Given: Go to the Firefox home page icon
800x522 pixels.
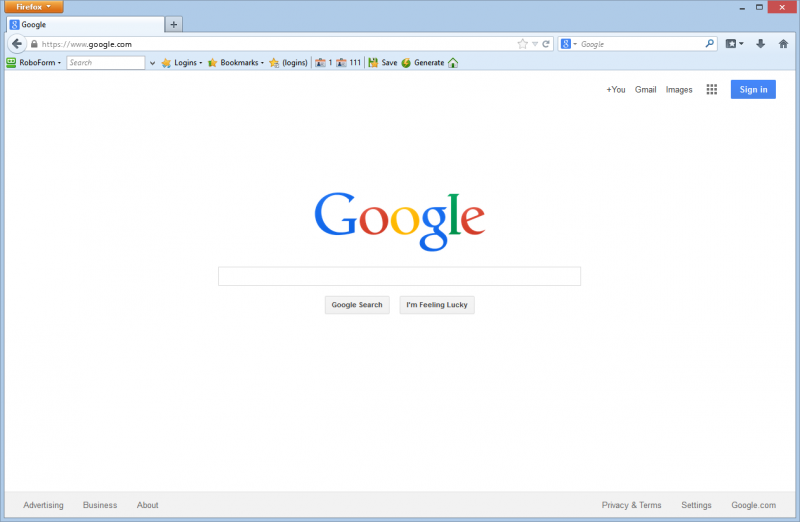Looking at the screenshot, I should 783,44.
